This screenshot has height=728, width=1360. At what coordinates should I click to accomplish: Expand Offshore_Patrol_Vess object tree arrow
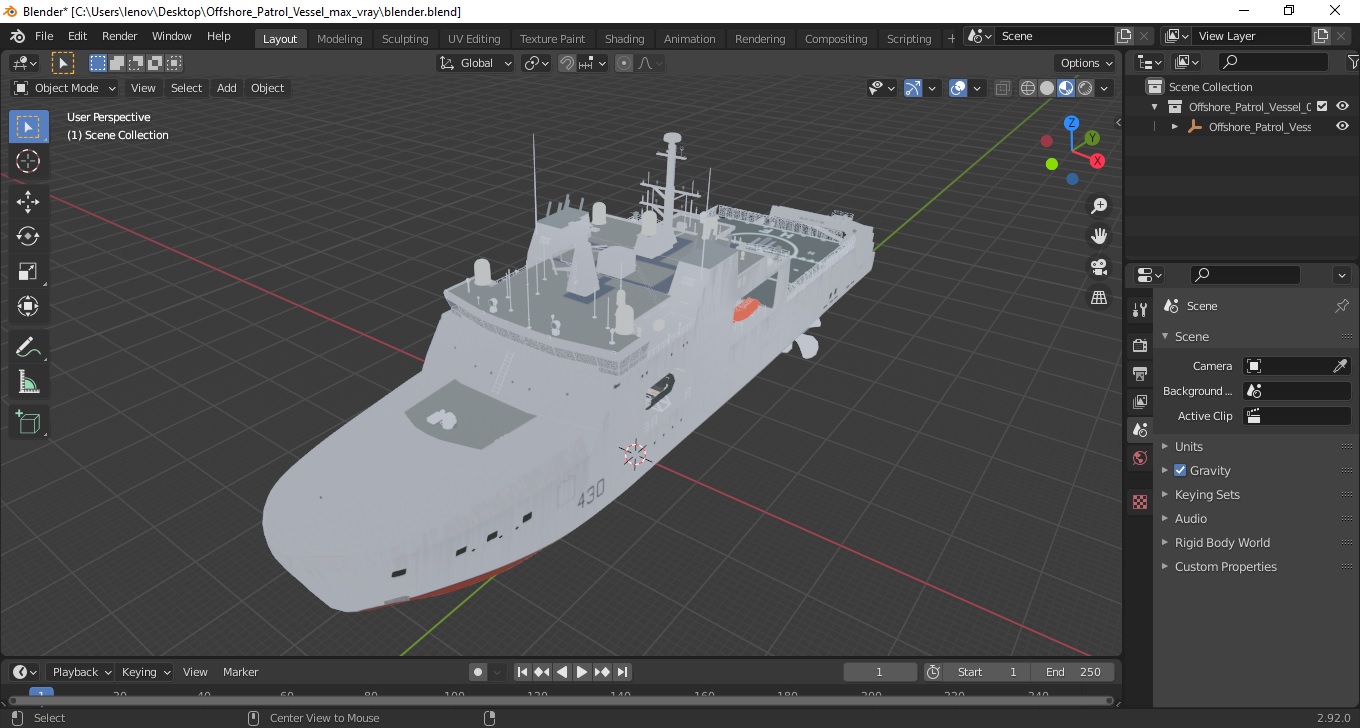[1175, 127]
